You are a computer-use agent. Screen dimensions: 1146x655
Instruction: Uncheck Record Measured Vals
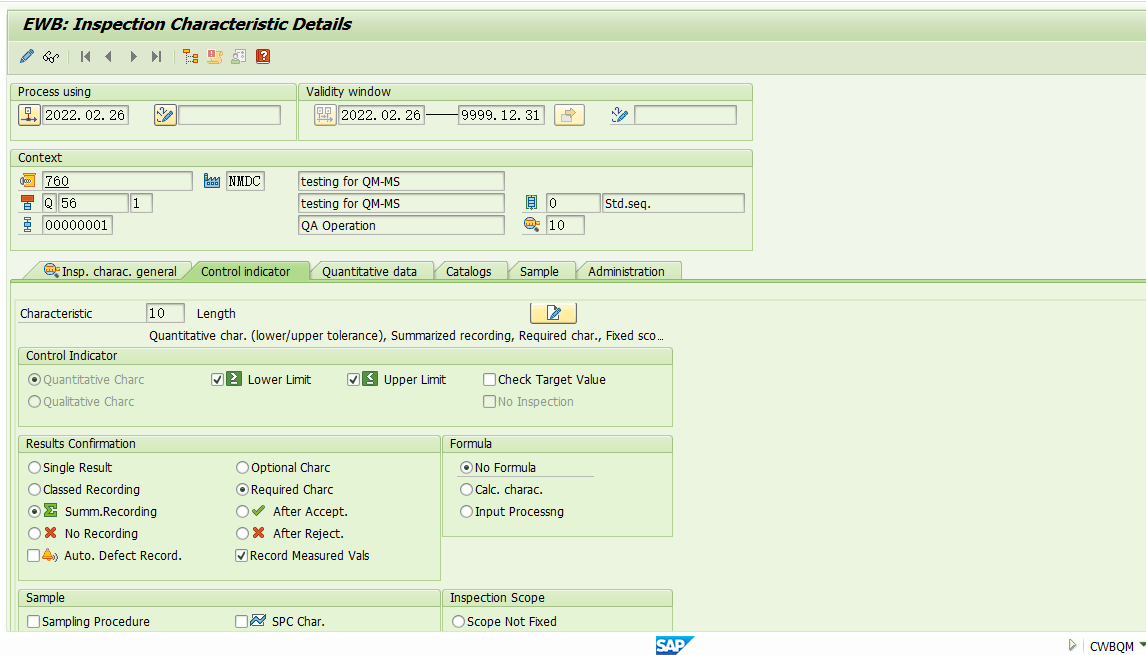click(241, 555)
